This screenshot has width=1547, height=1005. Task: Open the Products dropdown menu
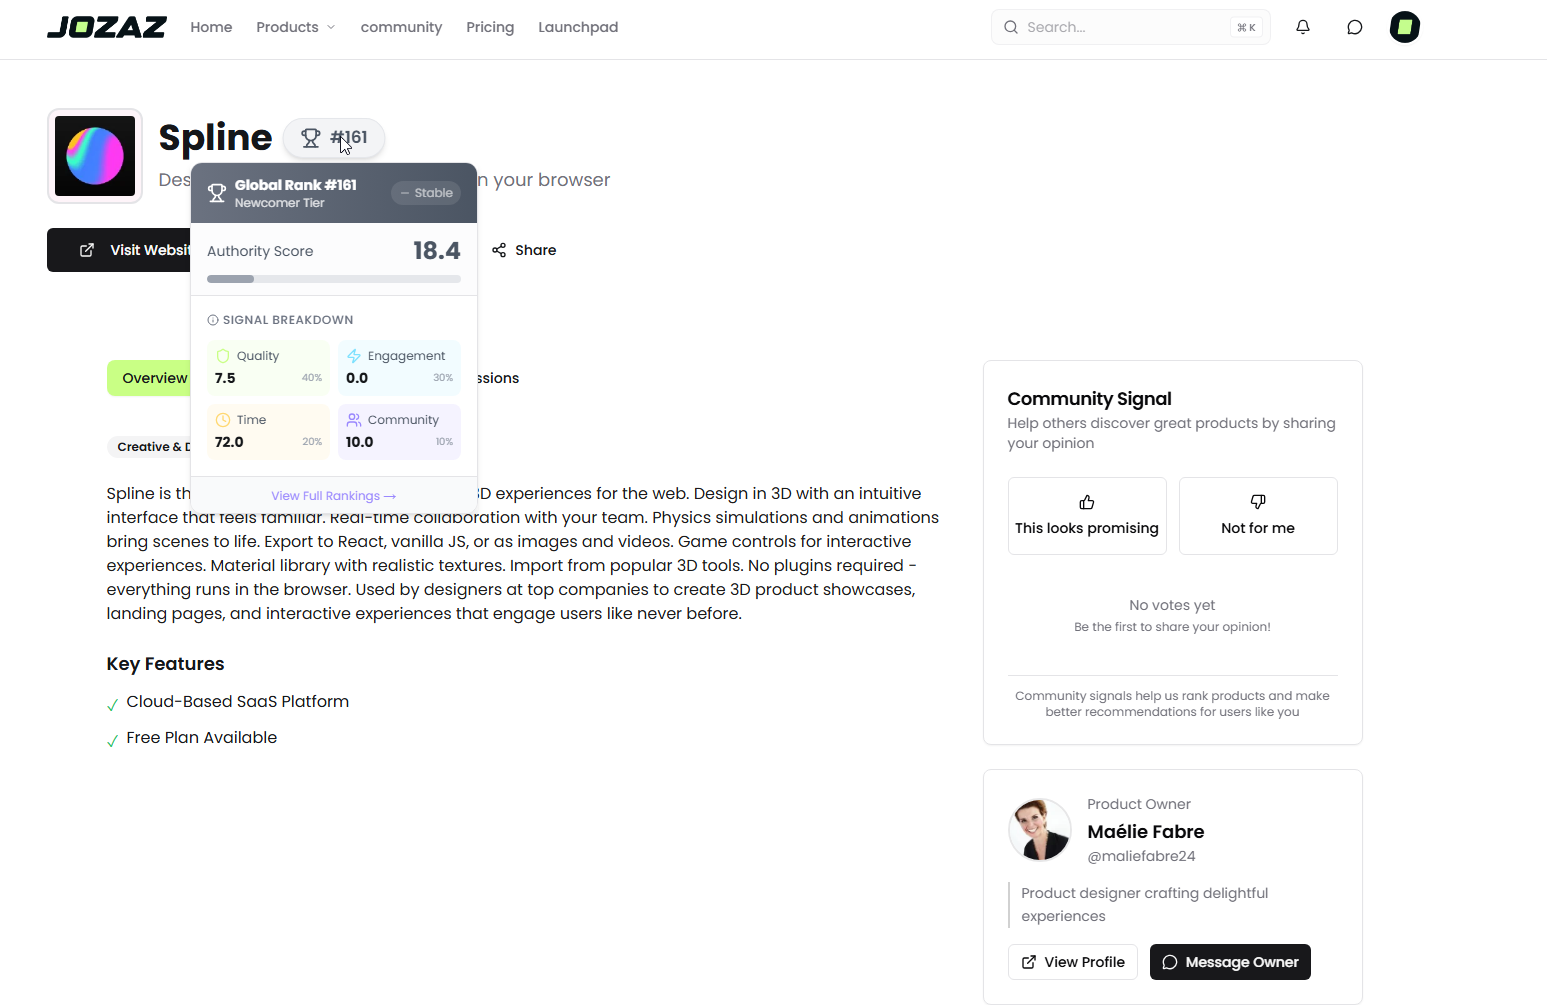[295, 27]
